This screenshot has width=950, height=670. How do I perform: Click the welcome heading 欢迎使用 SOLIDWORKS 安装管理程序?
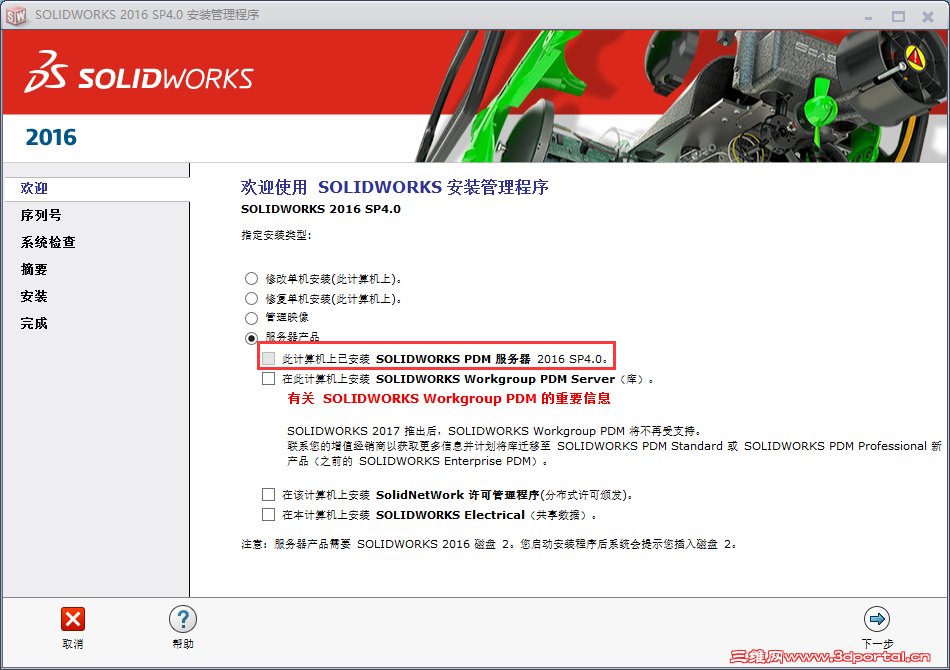(394, 187)
